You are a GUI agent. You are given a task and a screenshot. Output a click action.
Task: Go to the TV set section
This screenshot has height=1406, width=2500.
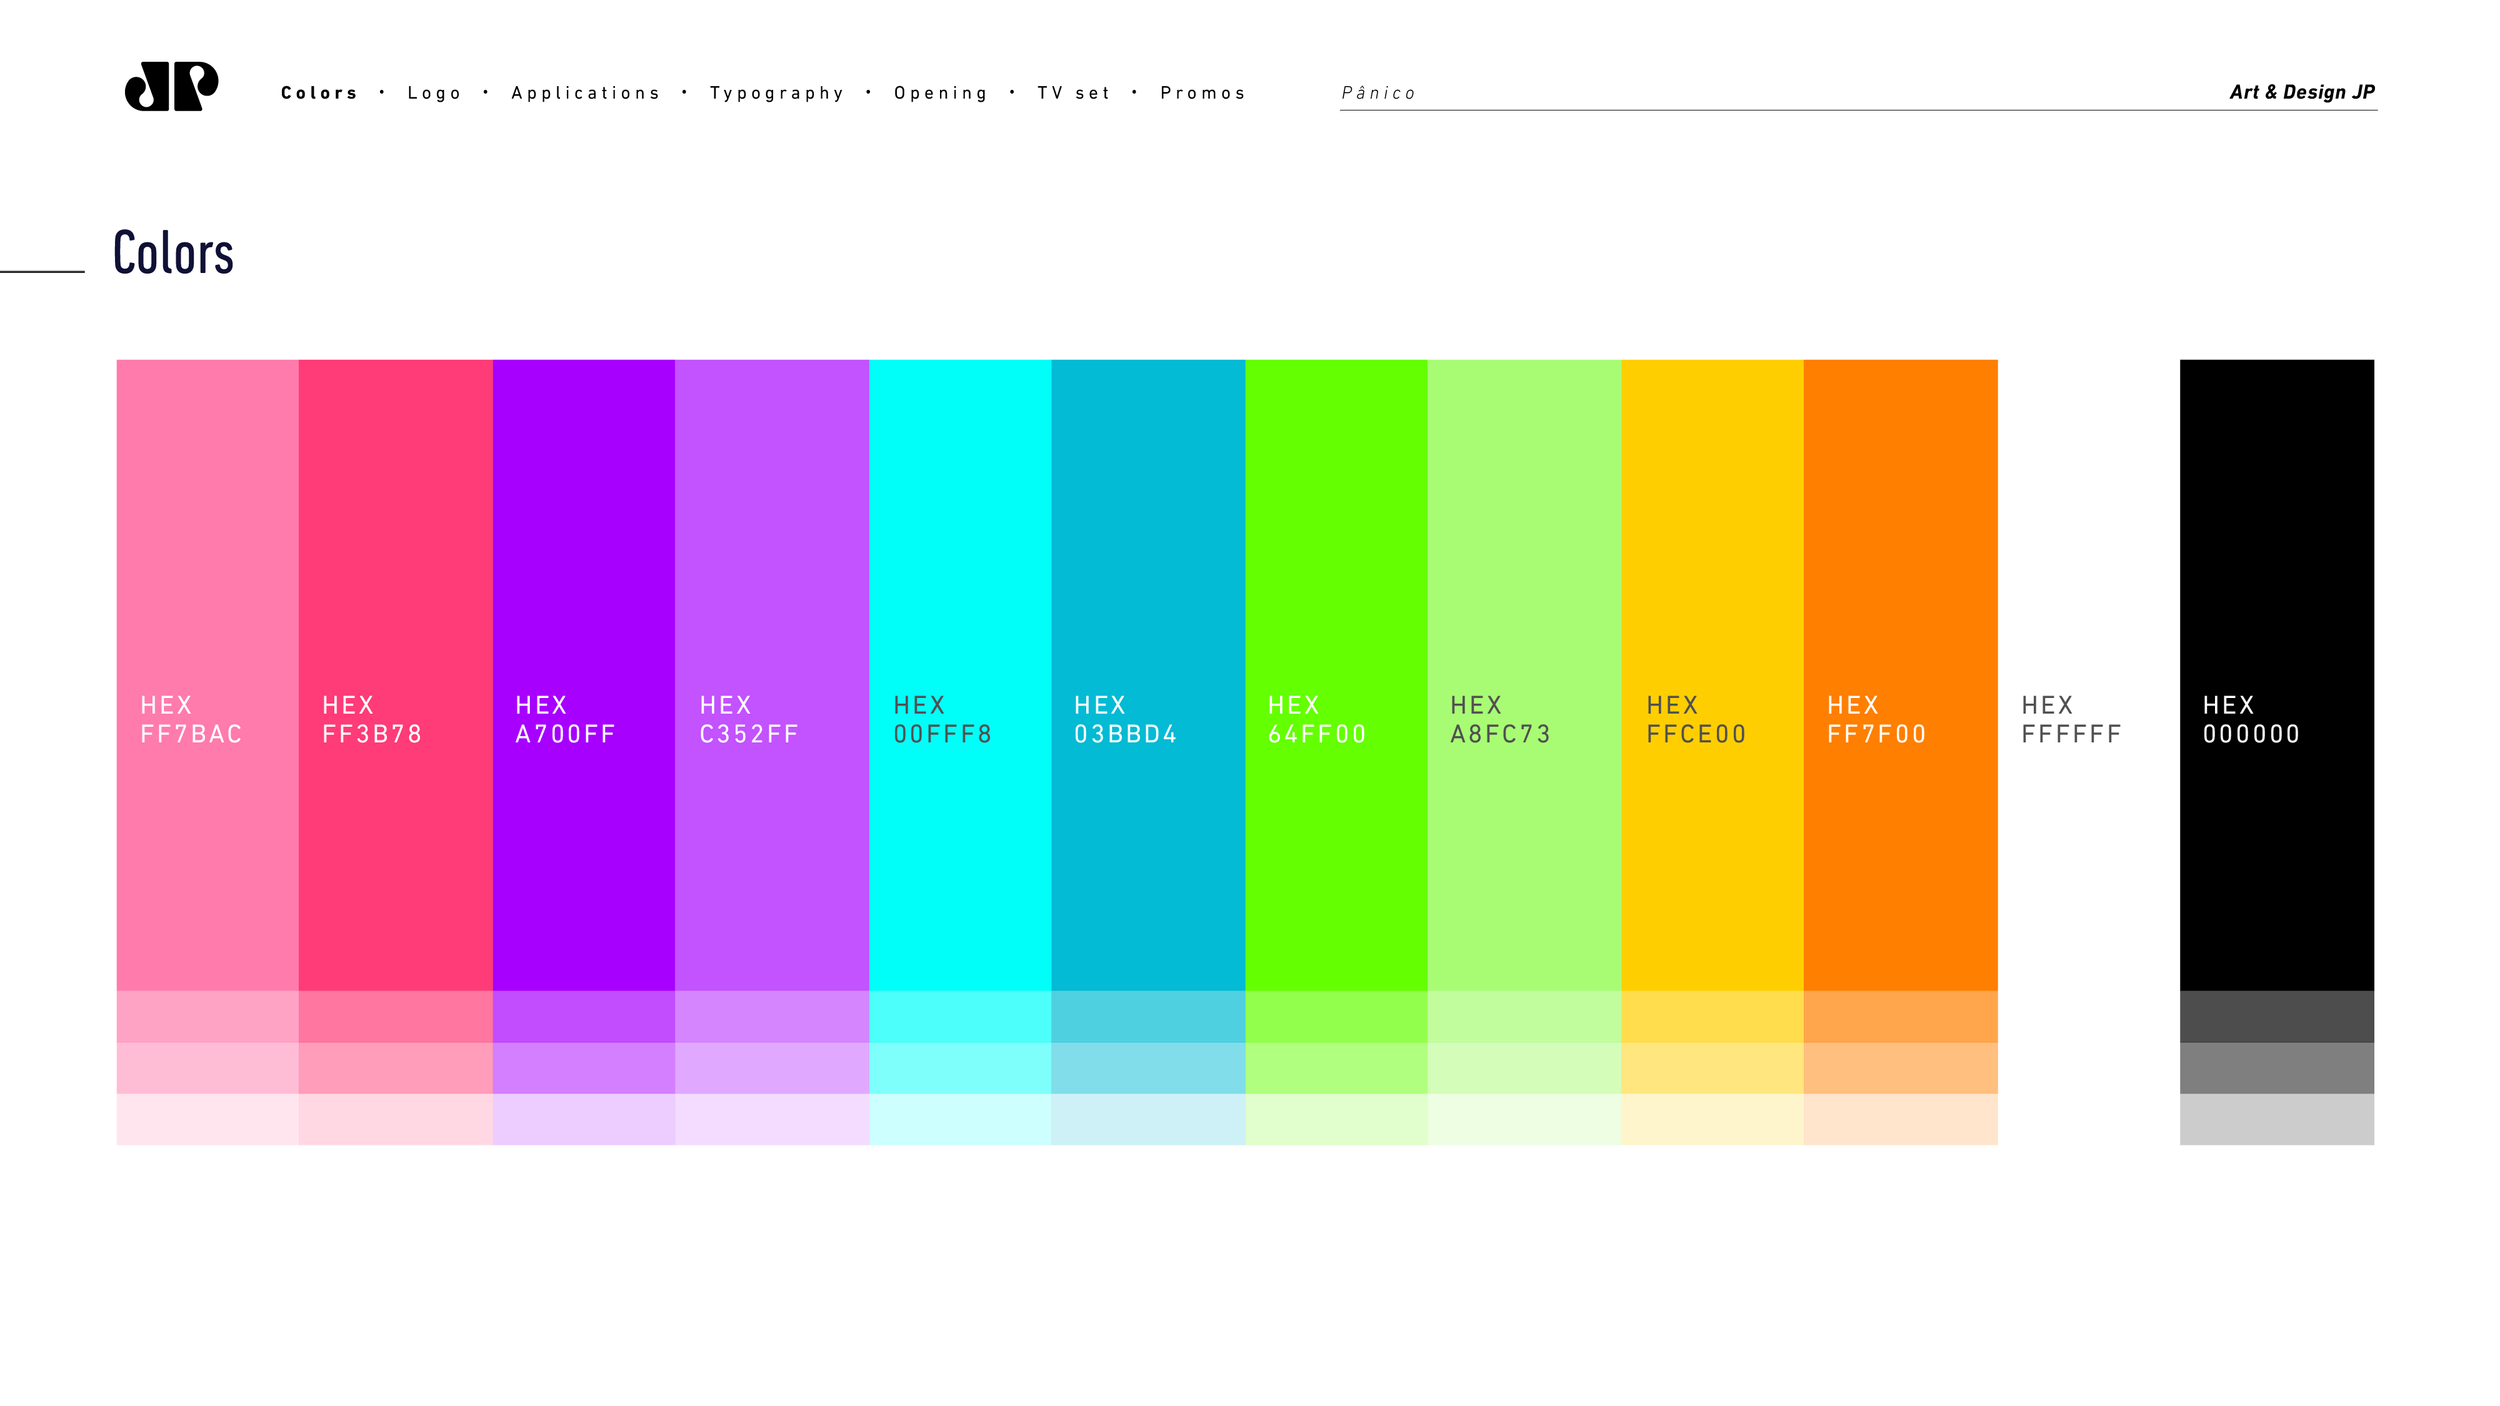[x=1074, y=93]
